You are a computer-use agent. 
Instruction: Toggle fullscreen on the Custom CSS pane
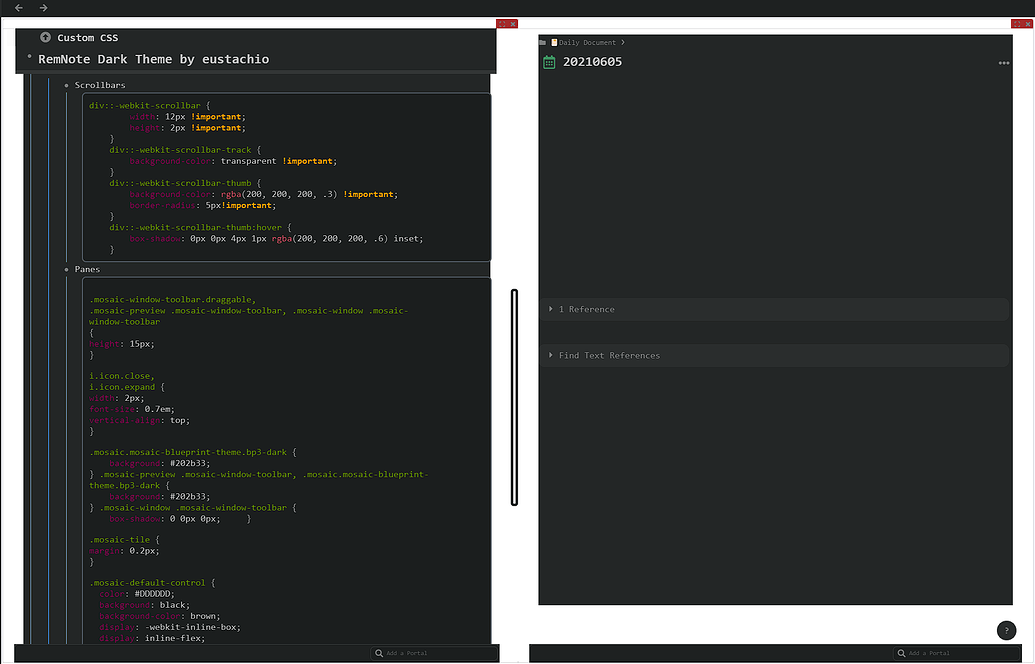(x=503, y=23)
